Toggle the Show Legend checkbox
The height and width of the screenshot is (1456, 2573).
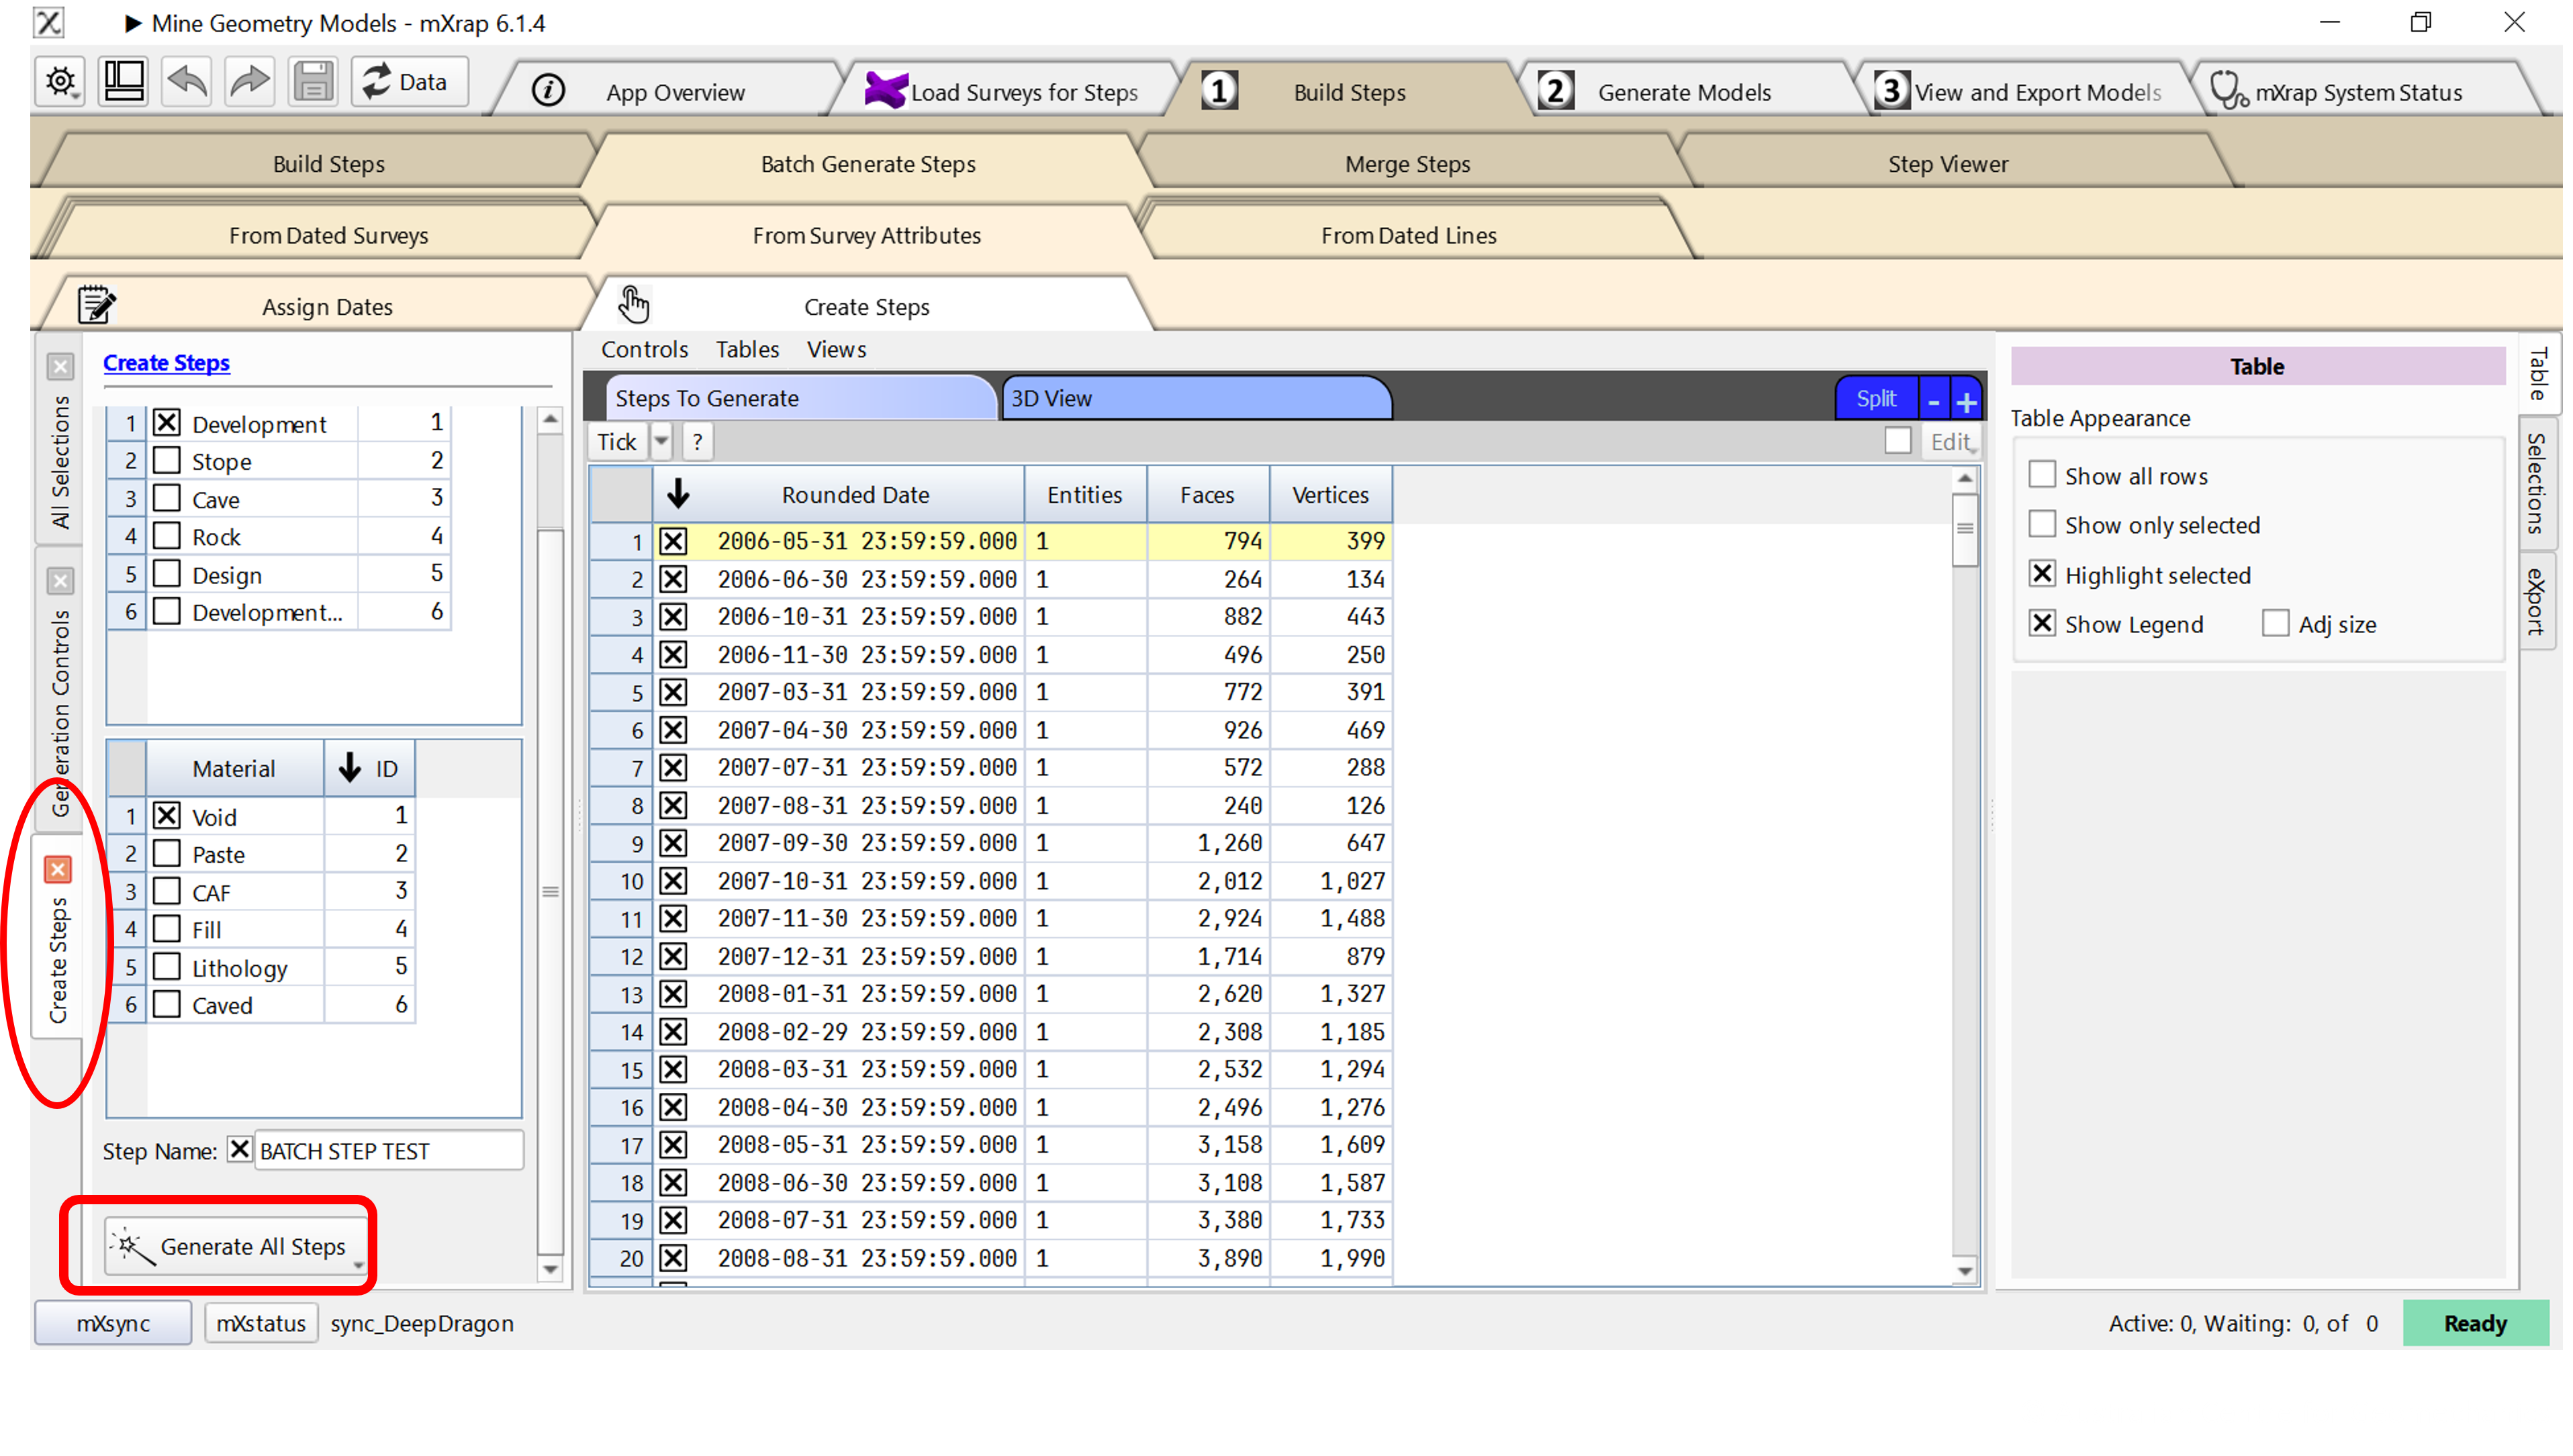tap(2041, 624)
